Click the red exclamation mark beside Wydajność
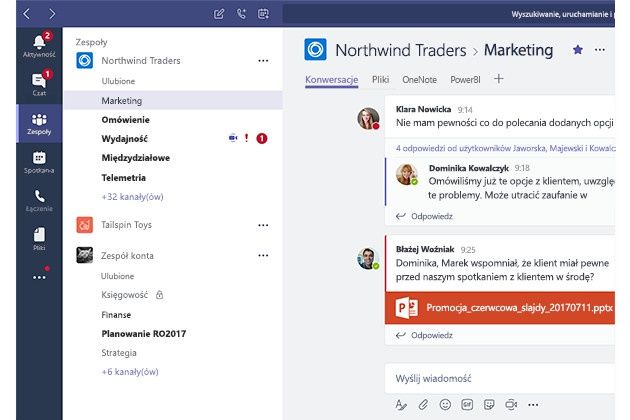 pos(246,138)
